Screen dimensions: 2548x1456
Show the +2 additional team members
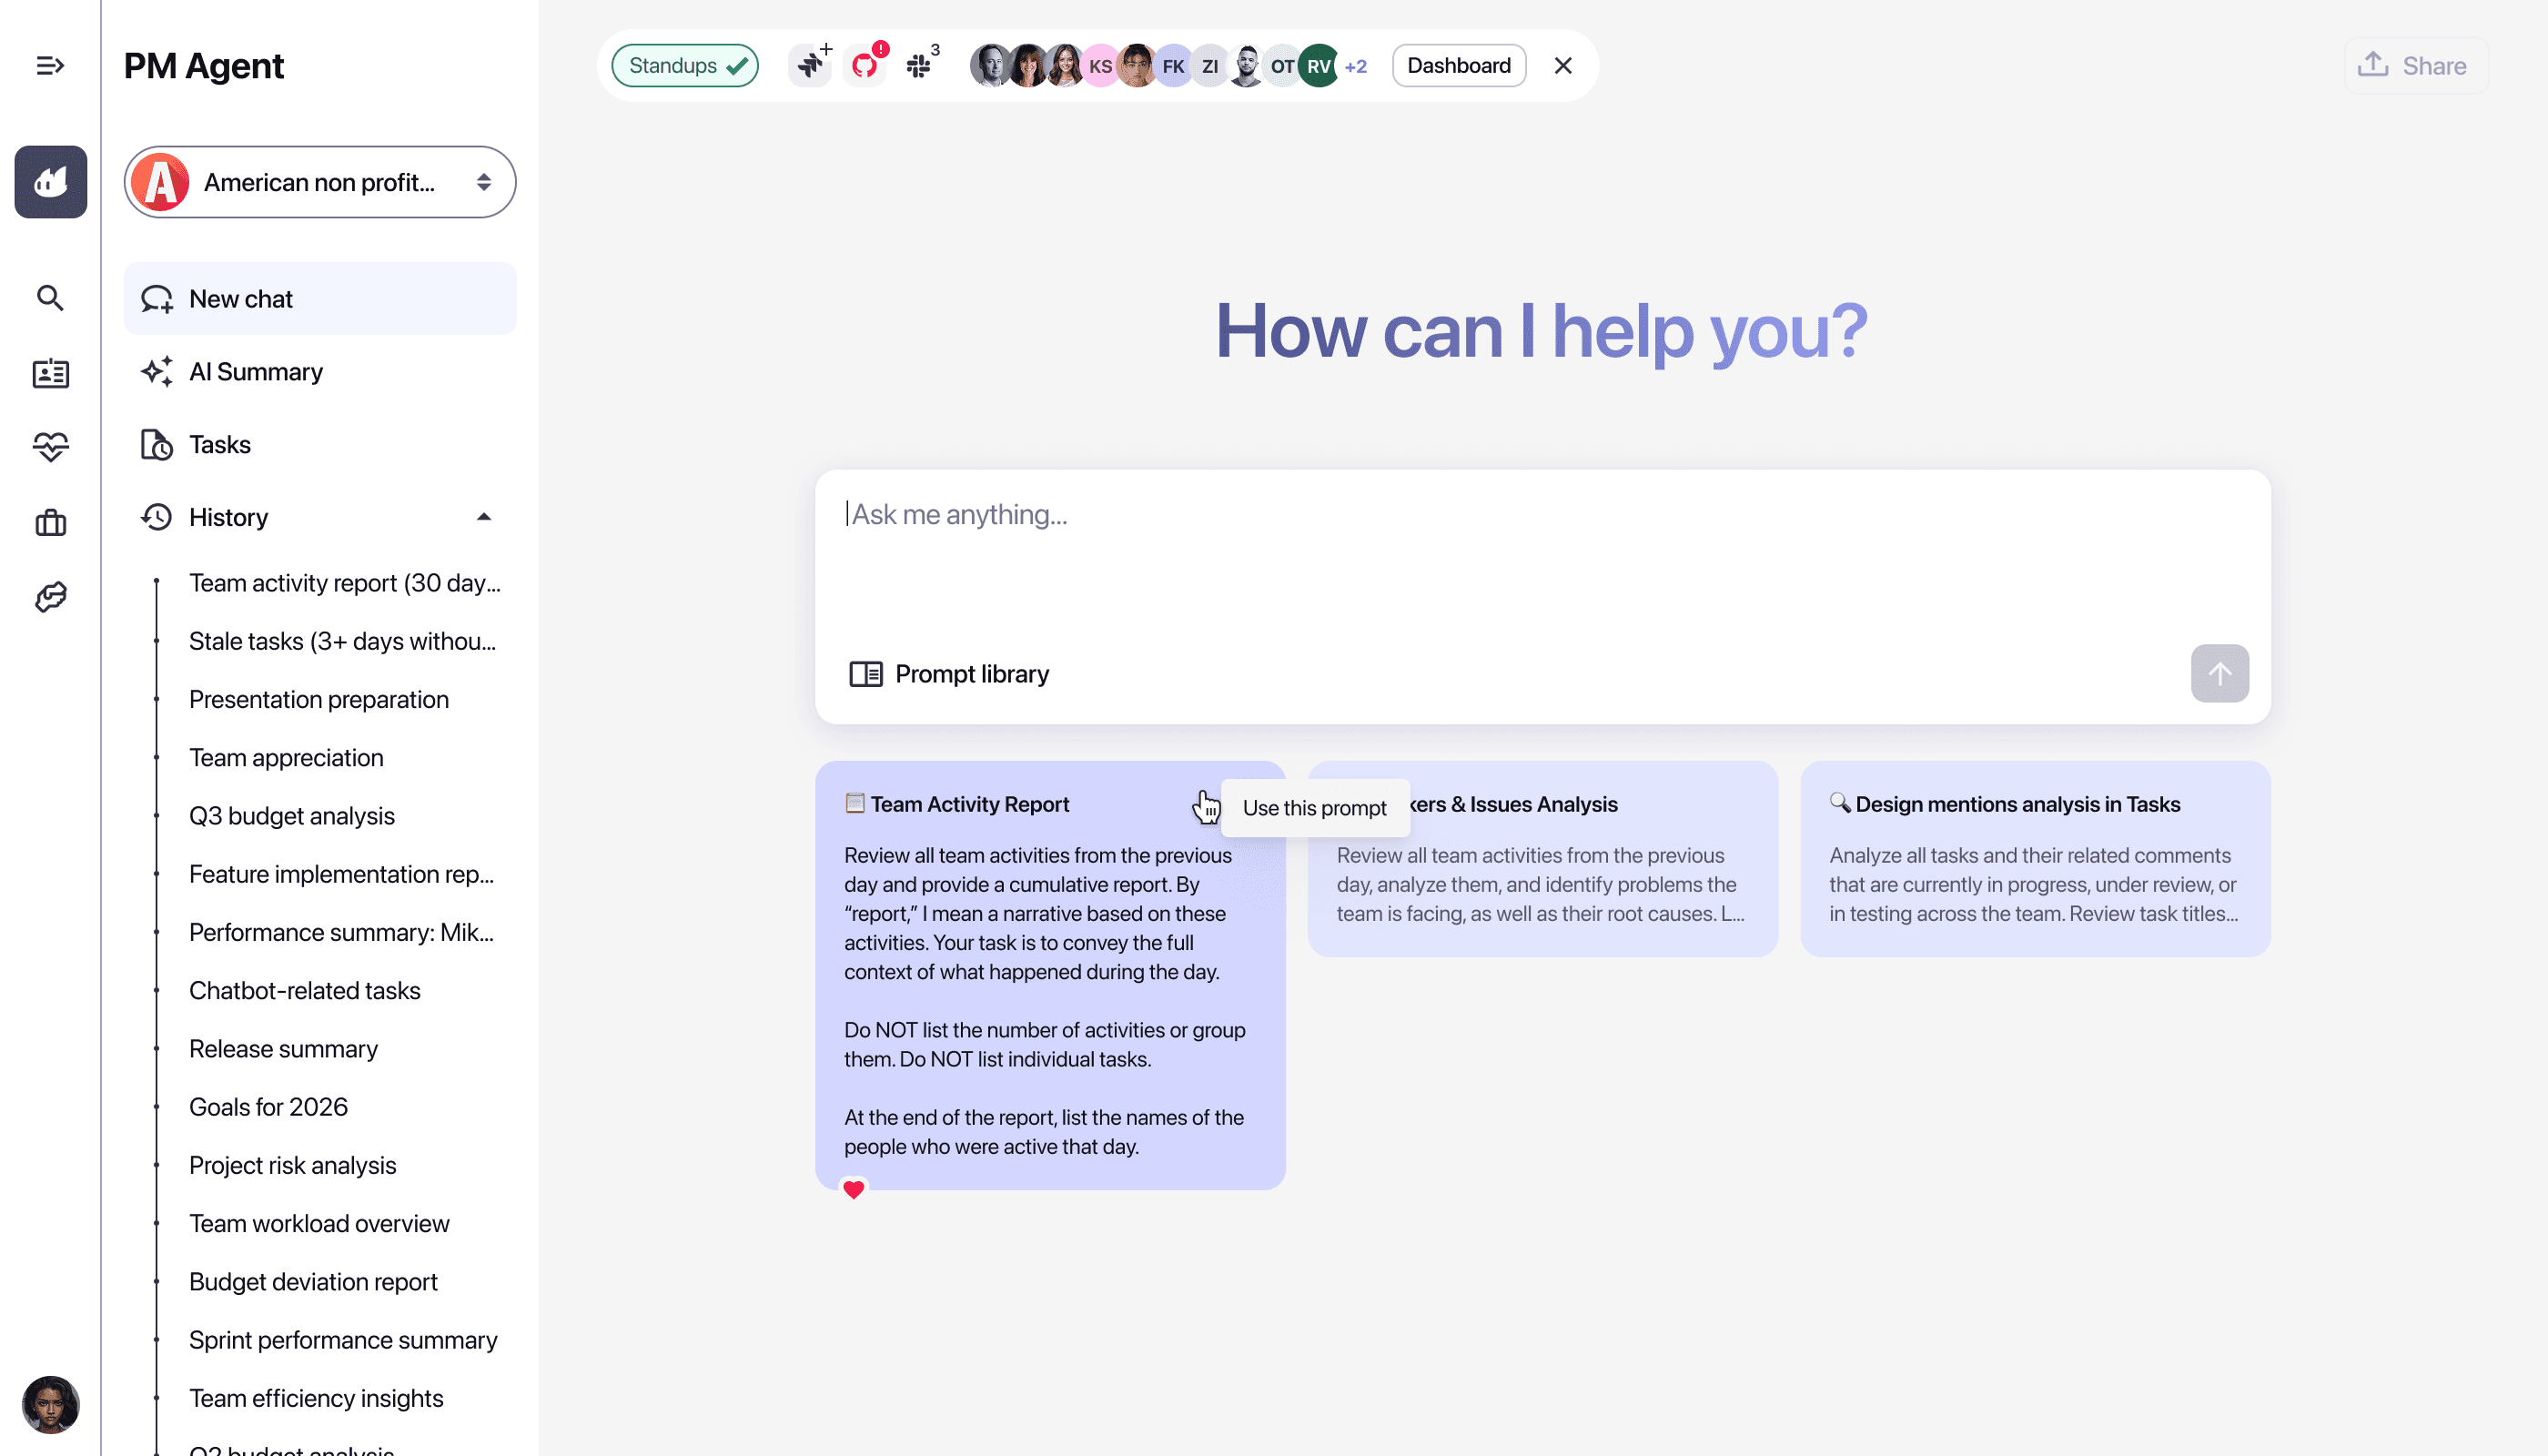[x=1355, y=67]
